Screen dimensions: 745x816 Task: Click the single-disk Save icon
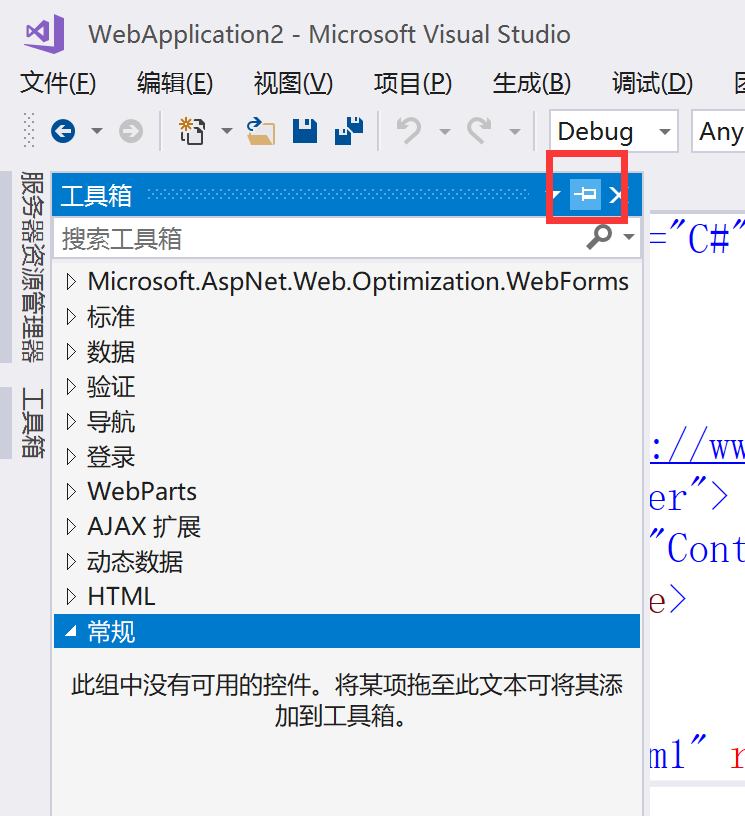click(x=304, y=131)
